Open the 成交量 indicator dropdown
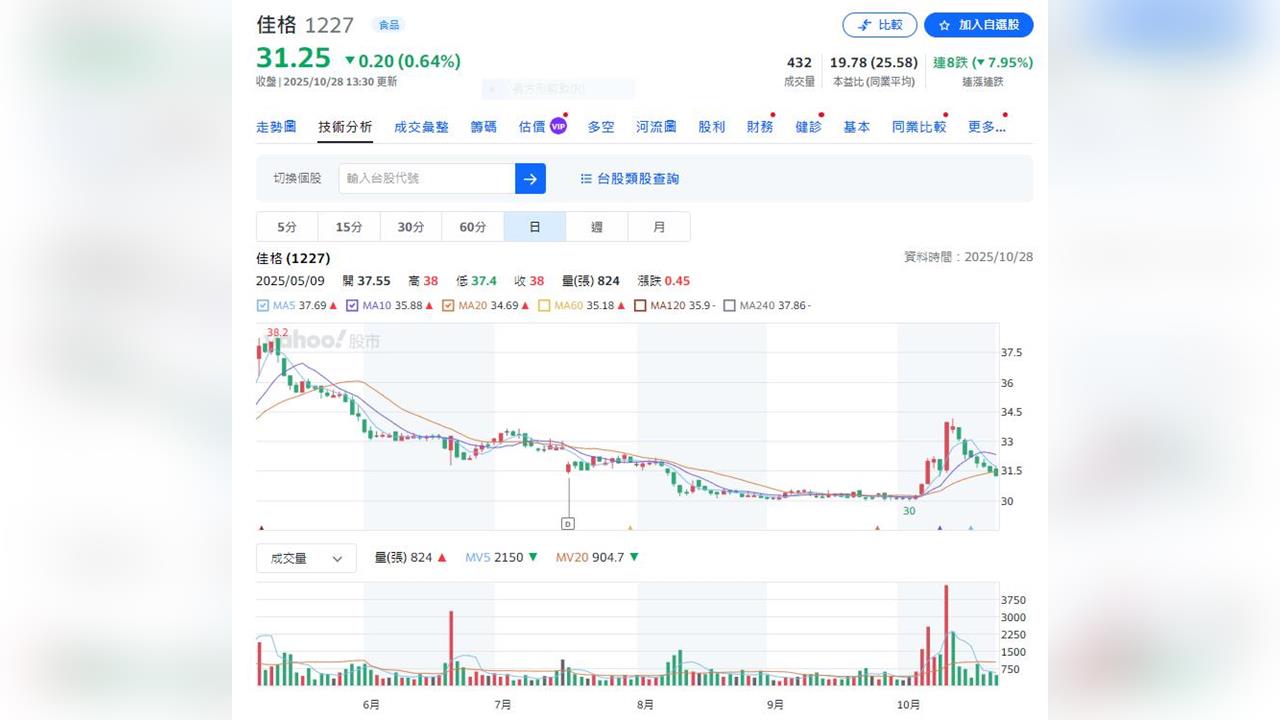 click(305, 558)
